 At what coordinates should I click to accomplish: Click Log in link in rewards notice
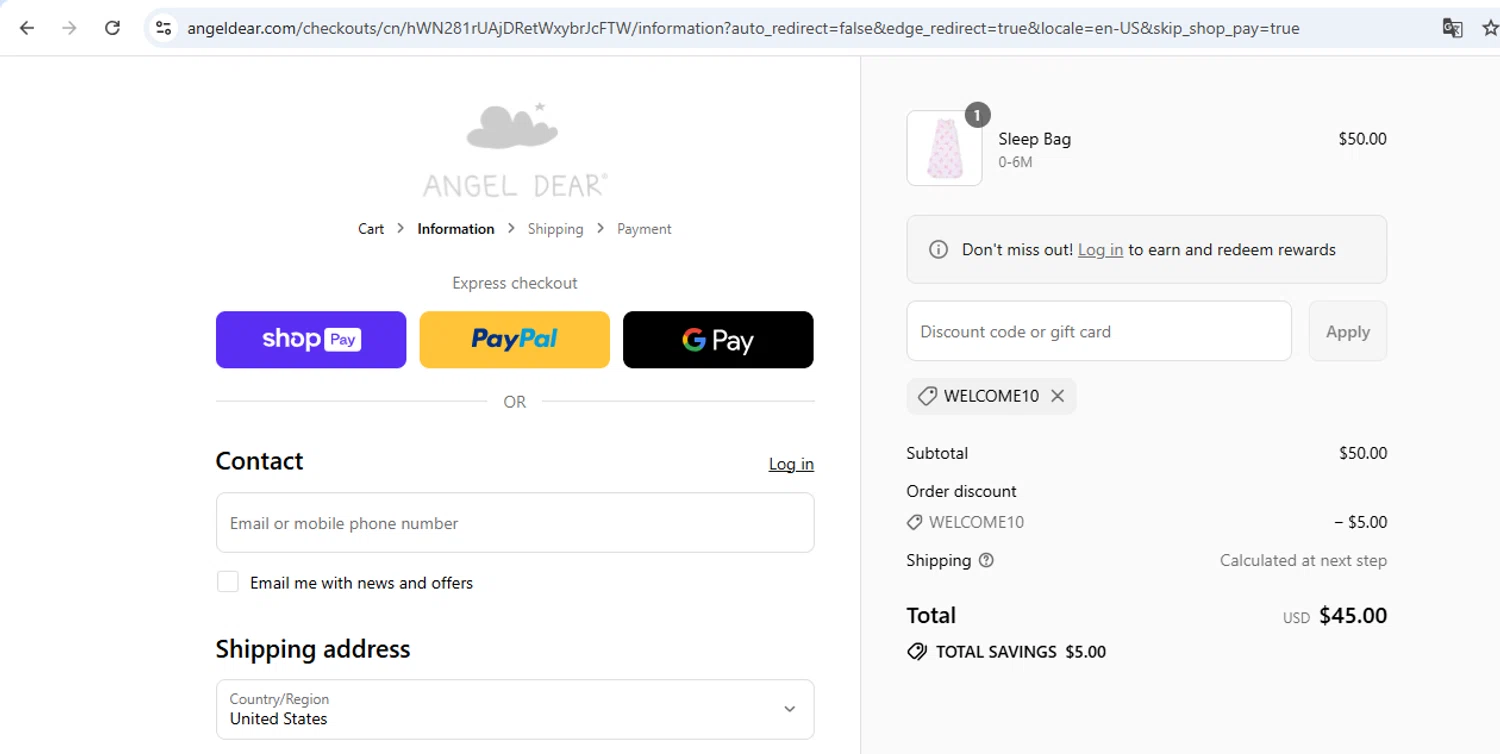coord(1100,250)
